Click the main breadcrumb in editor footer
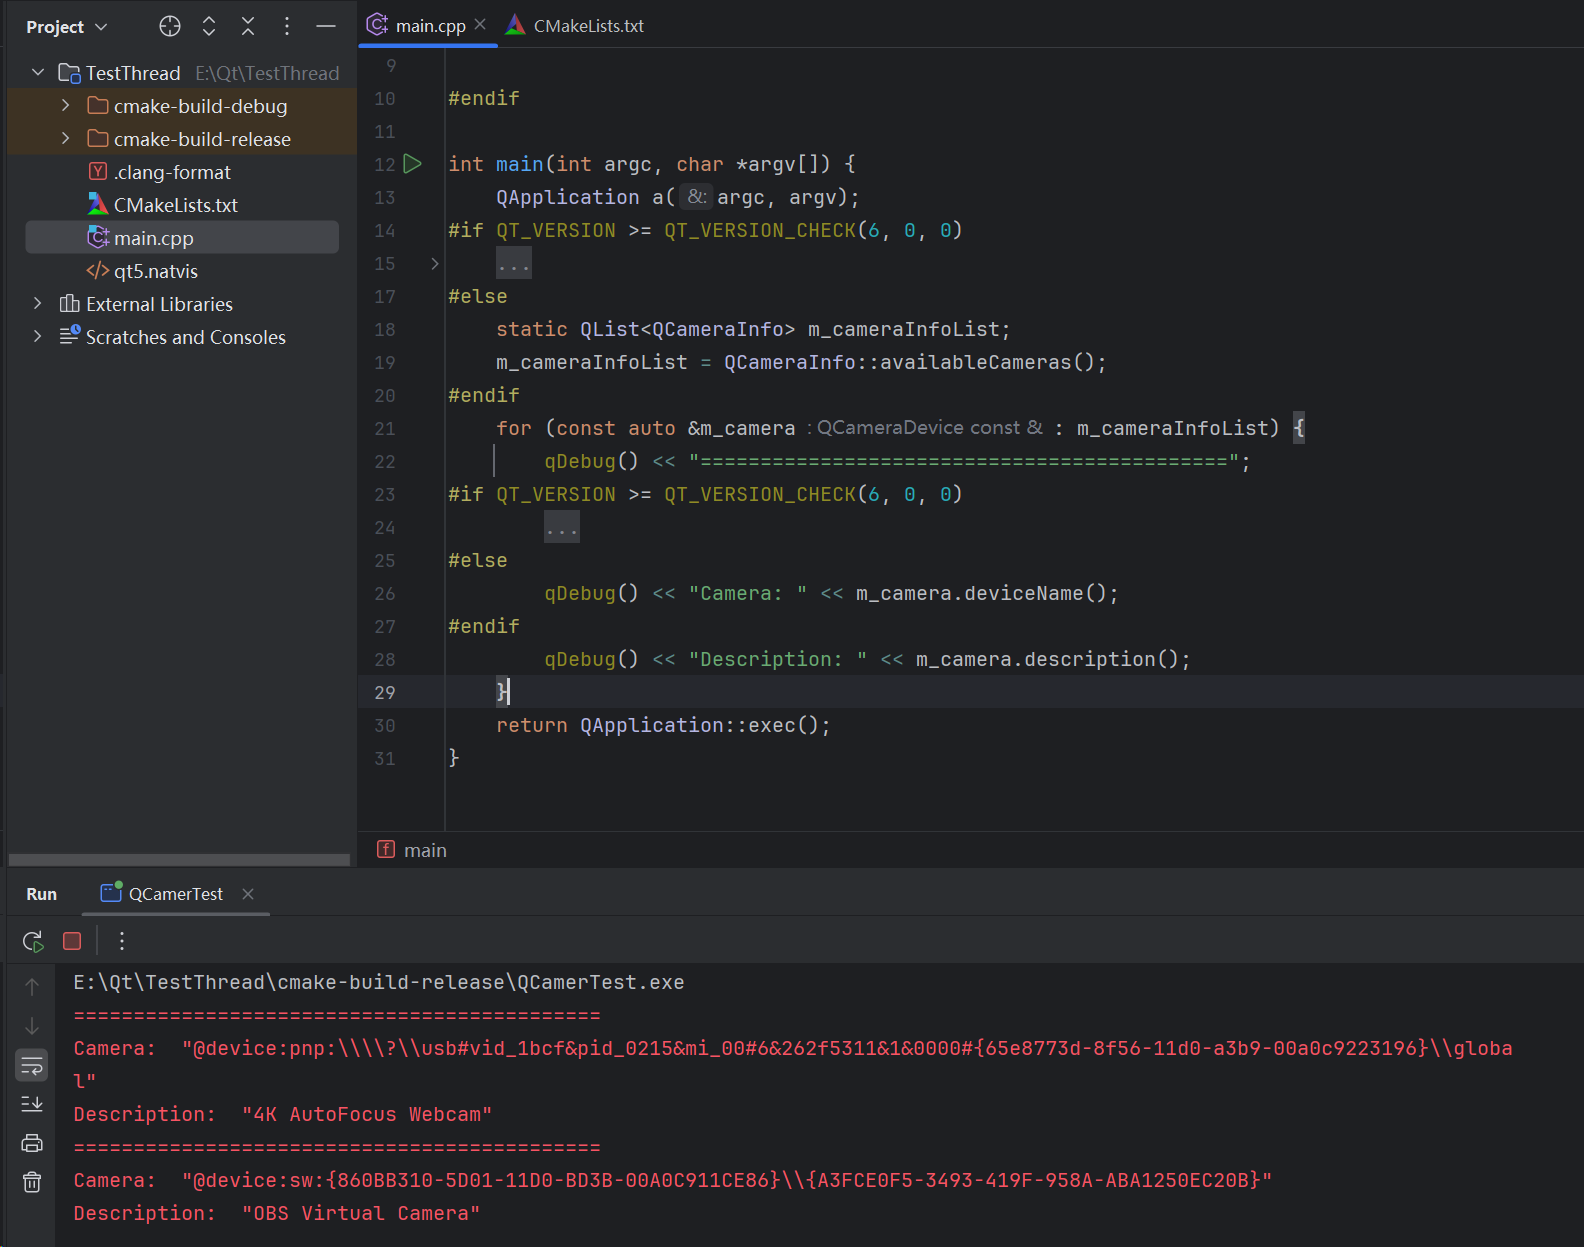This screenshot has width=1584, height=1247. tap(424, 850)
